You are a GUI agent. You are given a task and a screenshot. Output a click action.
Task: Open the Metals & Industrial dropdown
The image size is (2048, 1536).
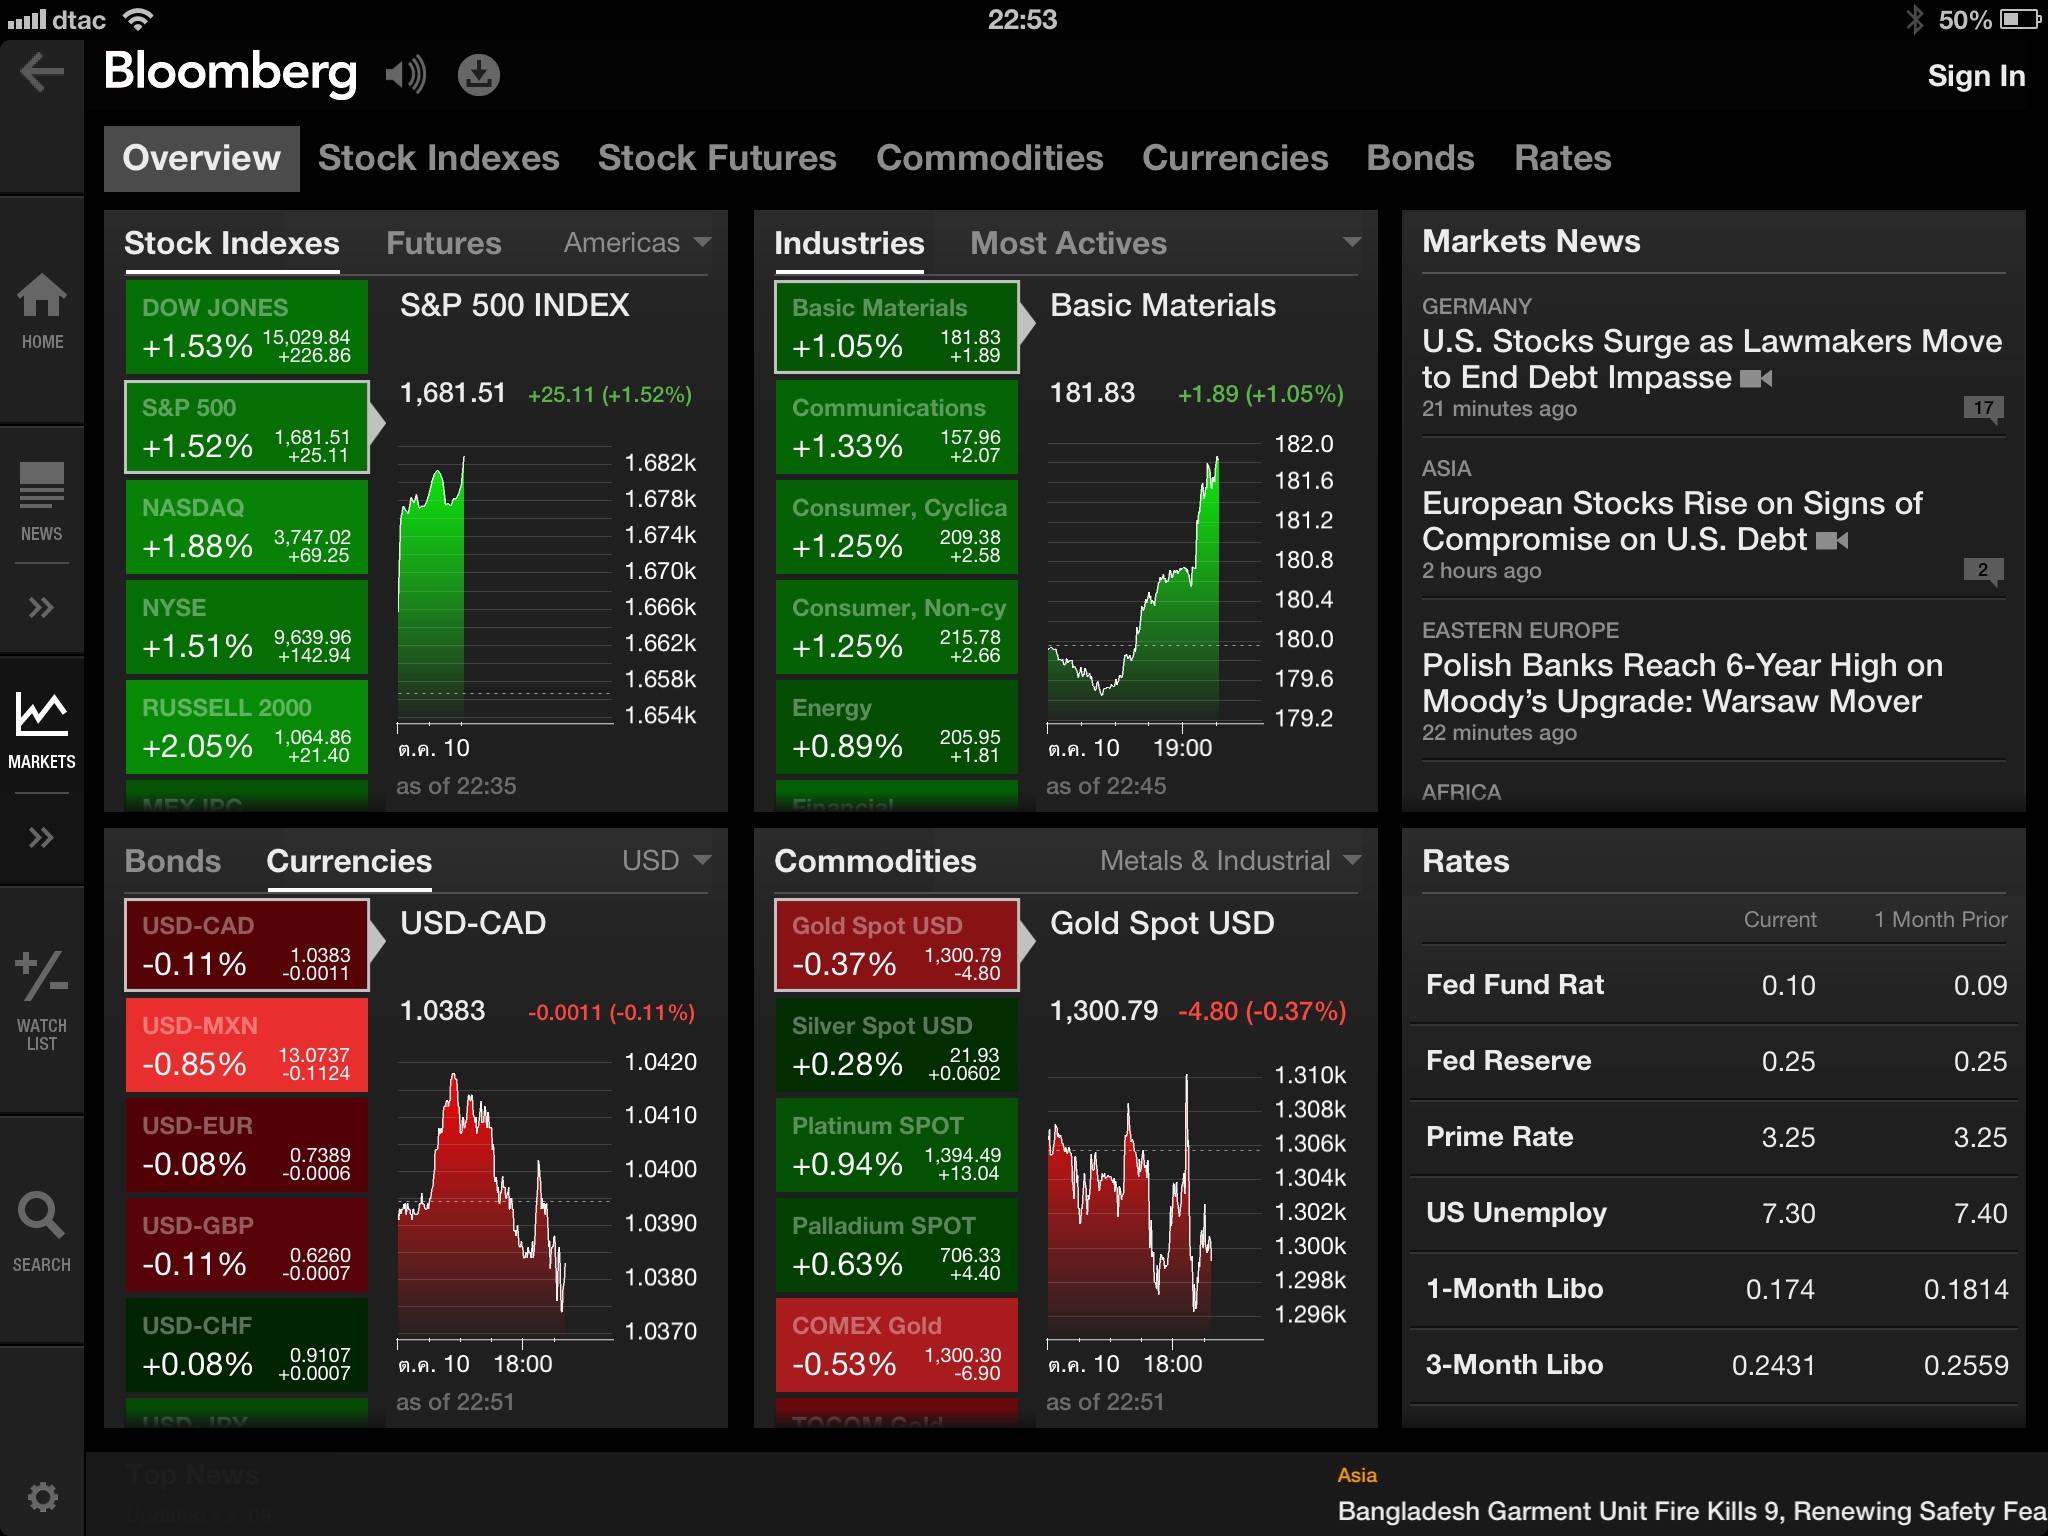coord(1230,860)
